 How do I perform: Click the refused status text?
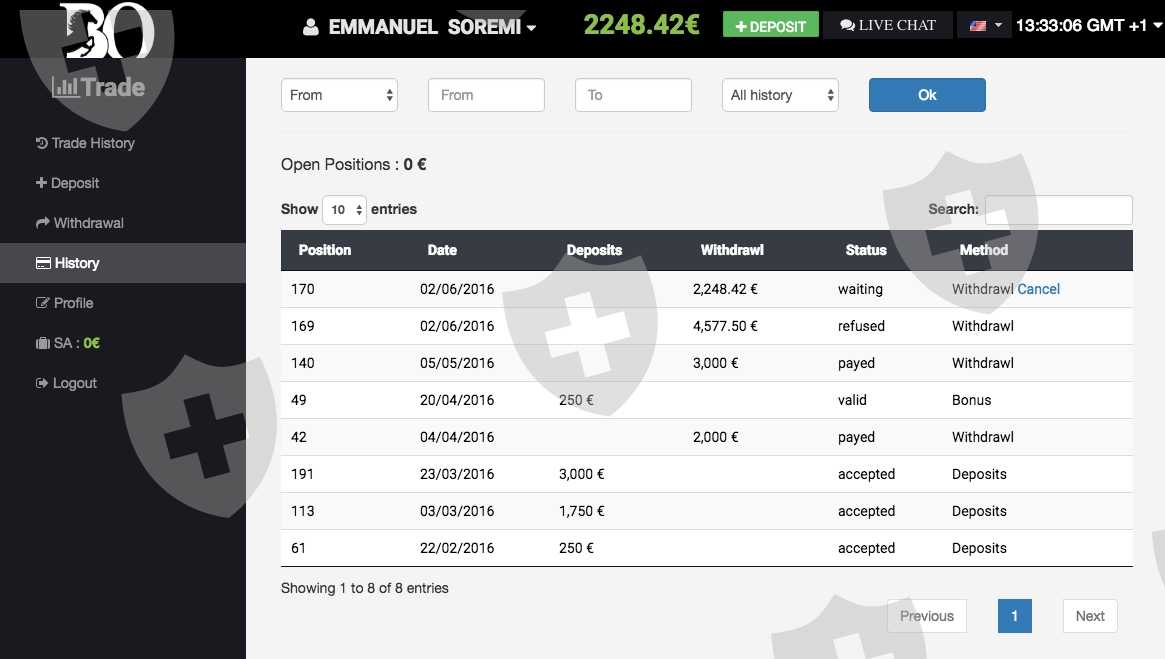click(x=861, y=326)
